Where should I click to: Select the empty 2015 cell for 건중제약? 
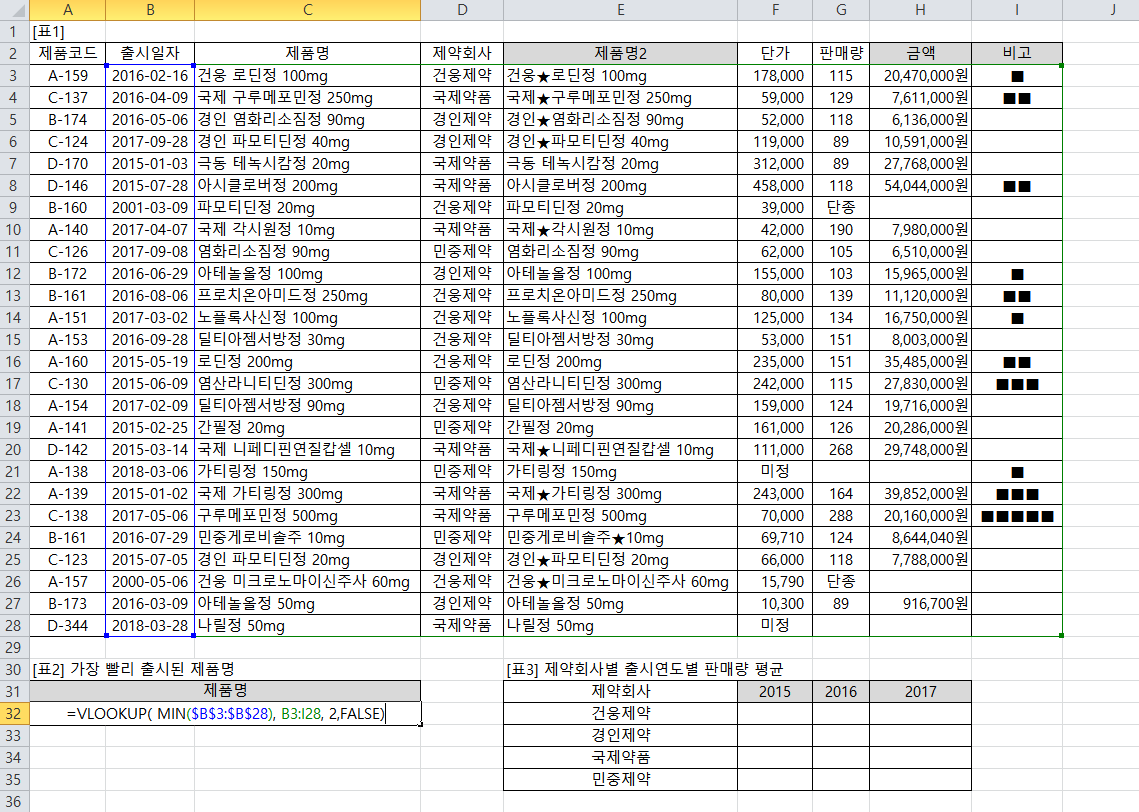point(775,713)
